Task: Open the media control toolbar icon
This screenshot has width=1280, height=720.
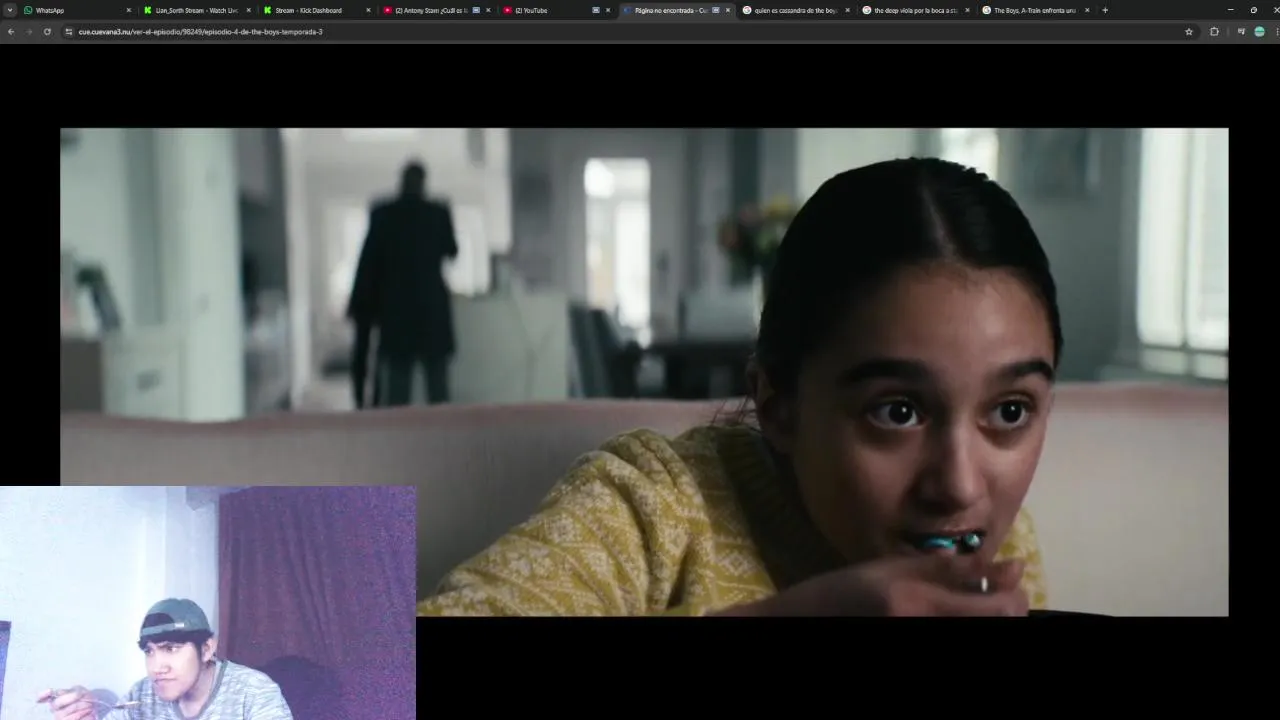Action: coord(1241,31)
